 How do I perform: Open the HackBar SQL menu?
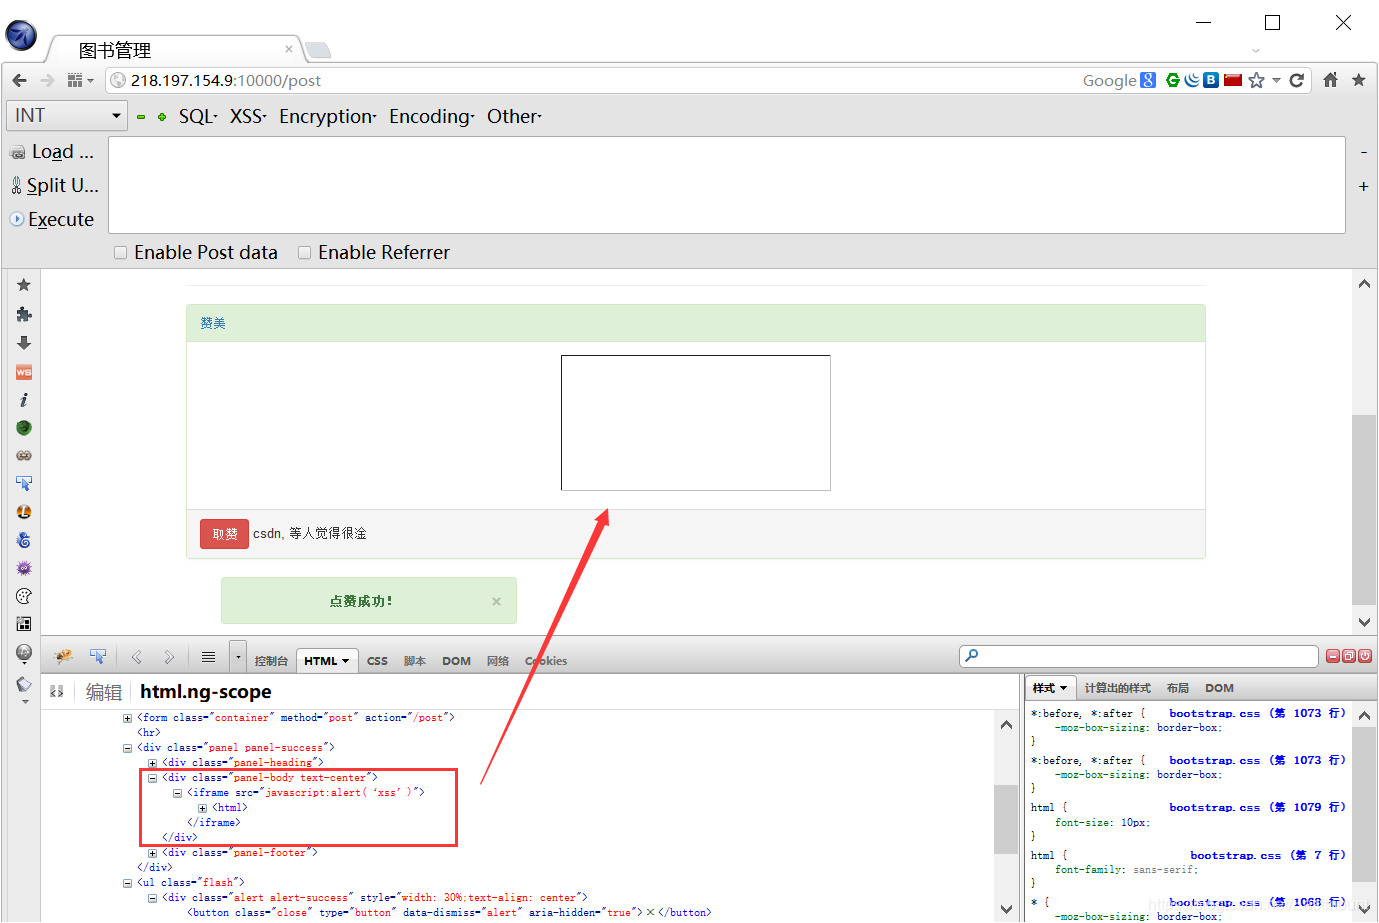(x=198, y=117)
